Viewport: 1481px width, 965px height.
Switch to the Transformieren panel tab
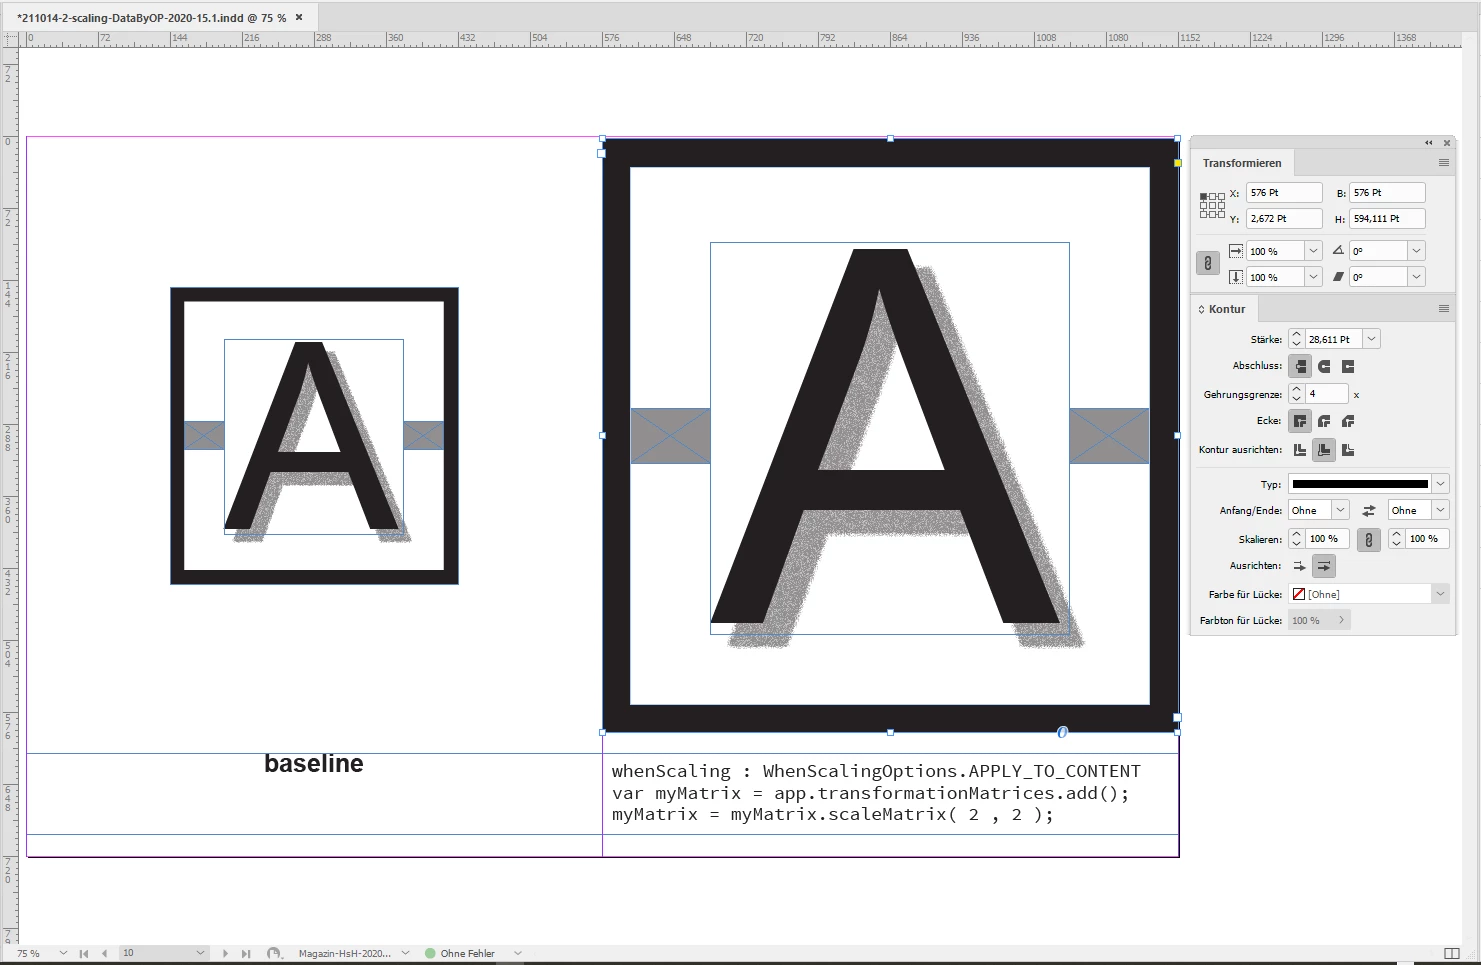(1242, 163)
